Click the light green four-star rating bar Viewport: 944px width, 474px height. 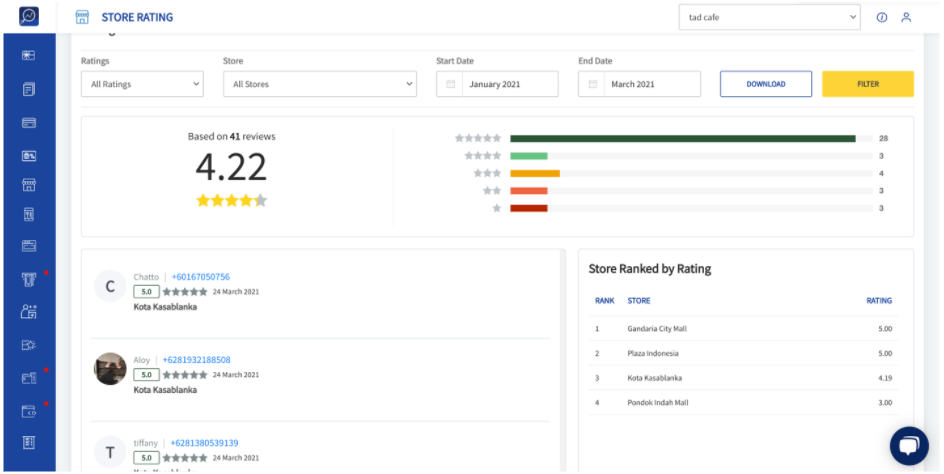(529, 156)
